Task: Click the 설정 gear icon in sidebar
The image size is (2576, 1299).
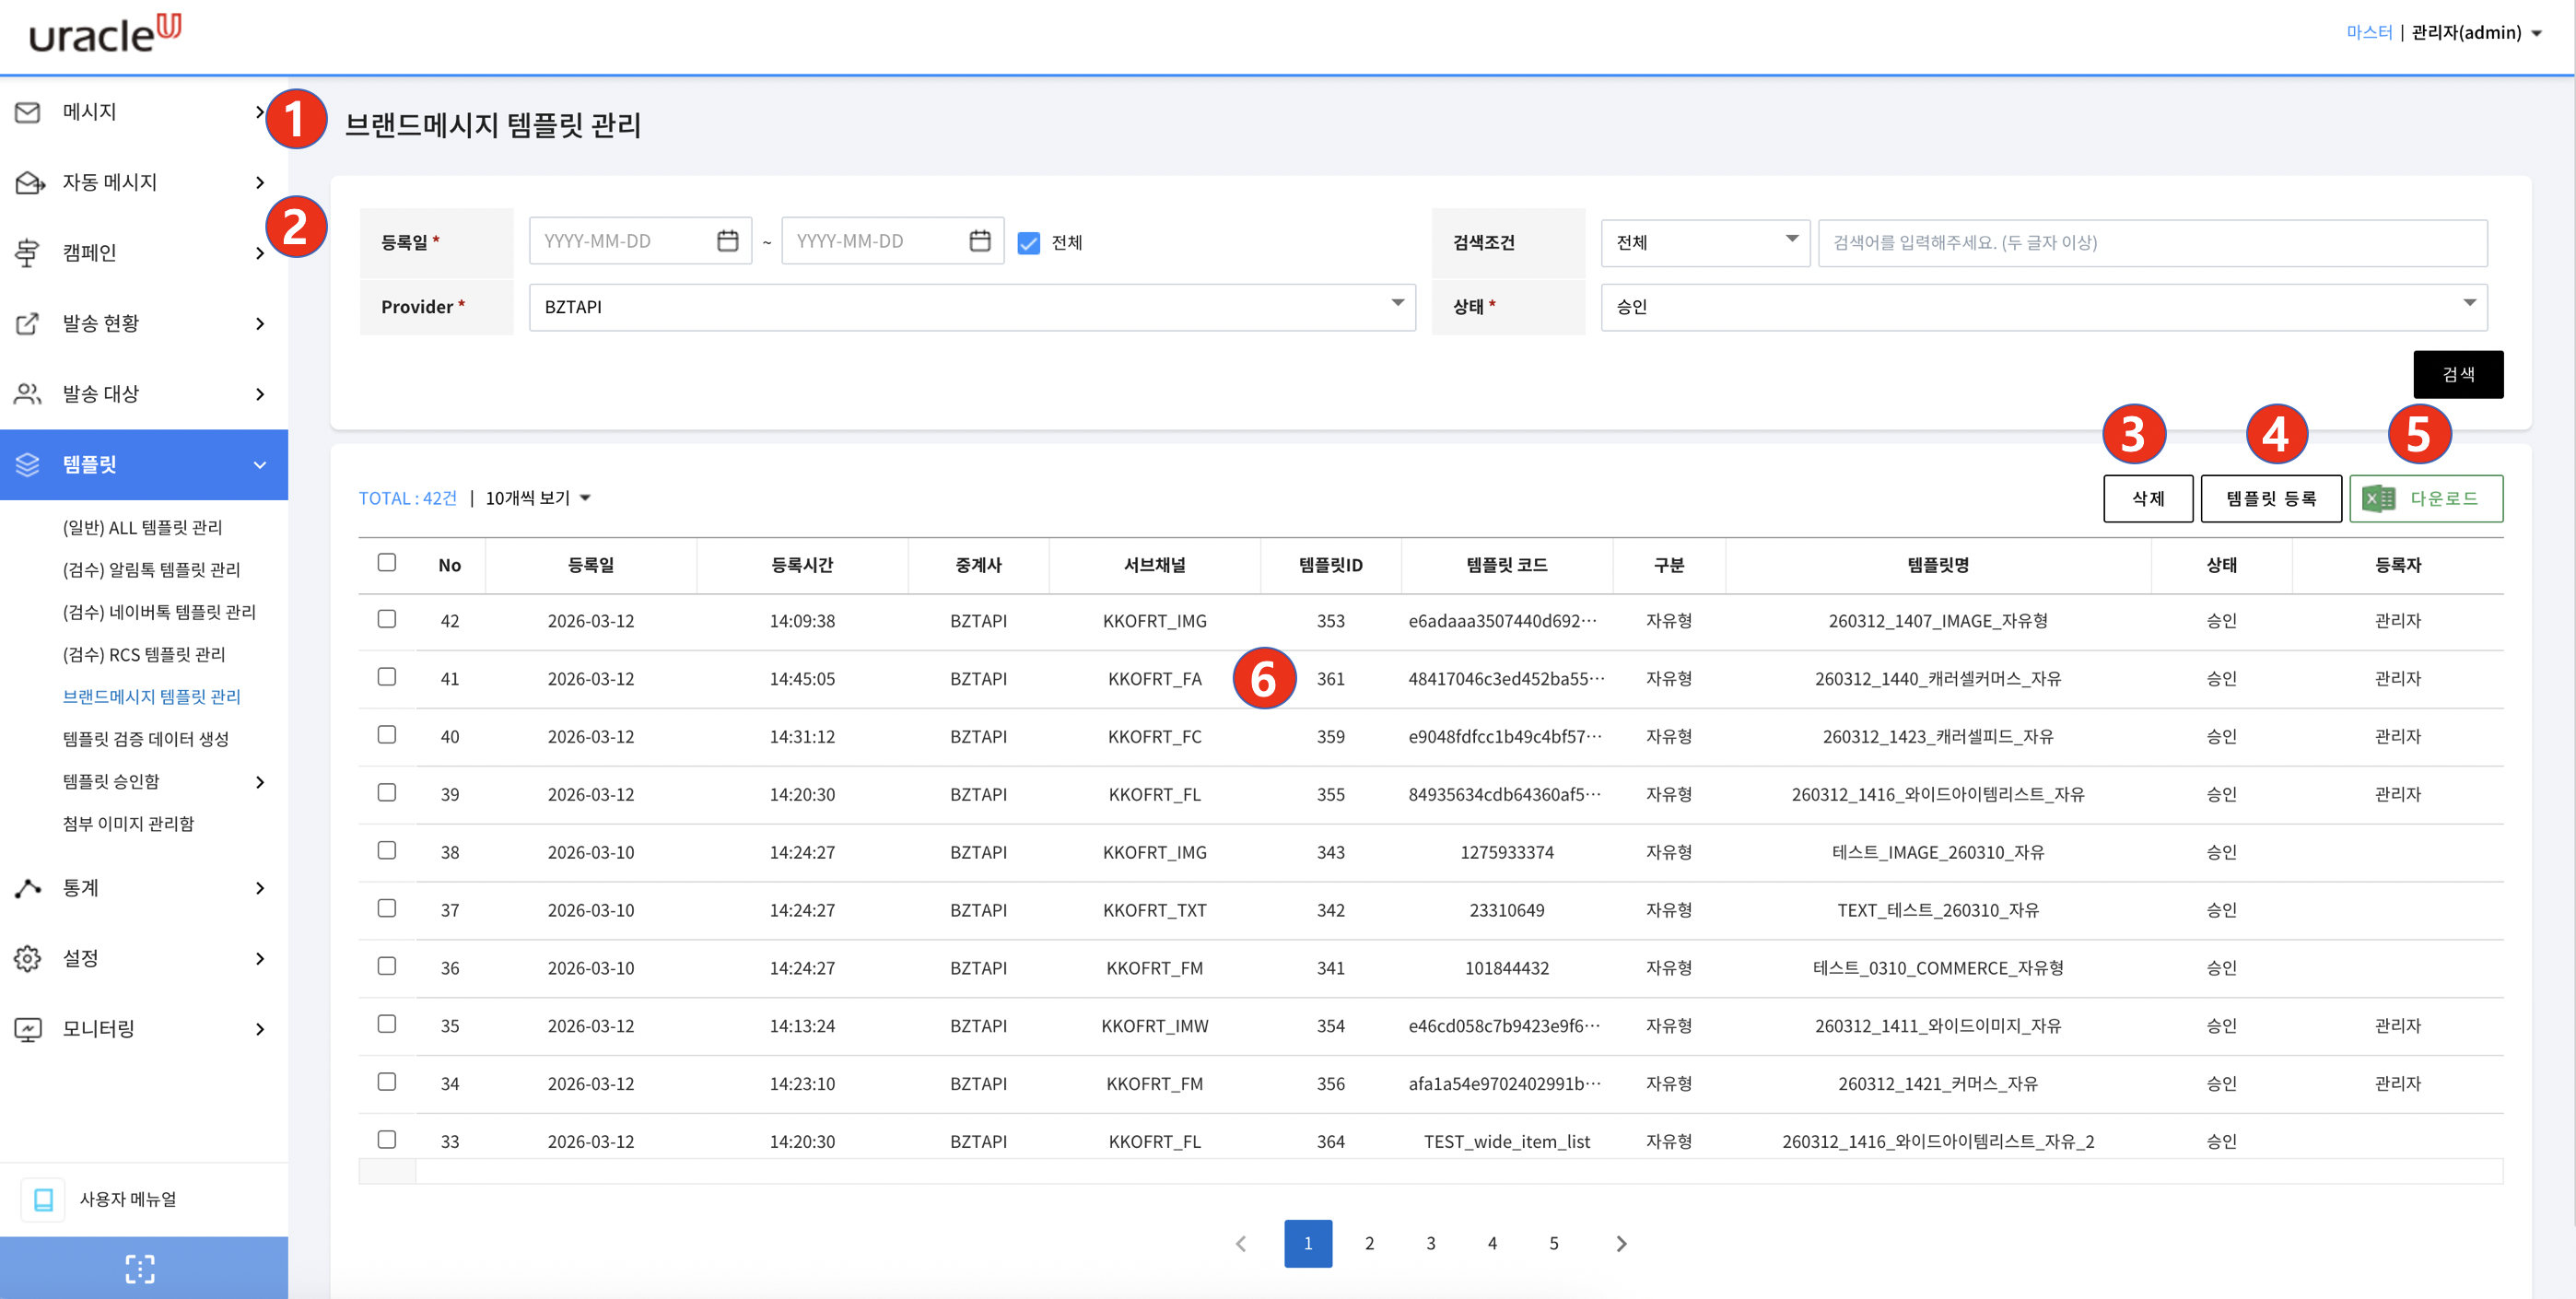Action: pyautogui.click(x=28, y=958)
